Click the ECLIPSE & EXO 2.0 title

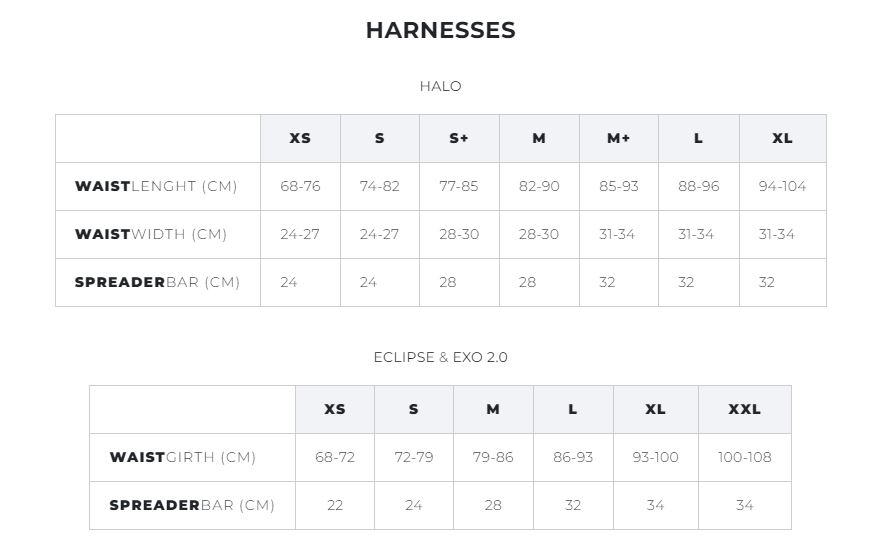click(x=441, y=357)
